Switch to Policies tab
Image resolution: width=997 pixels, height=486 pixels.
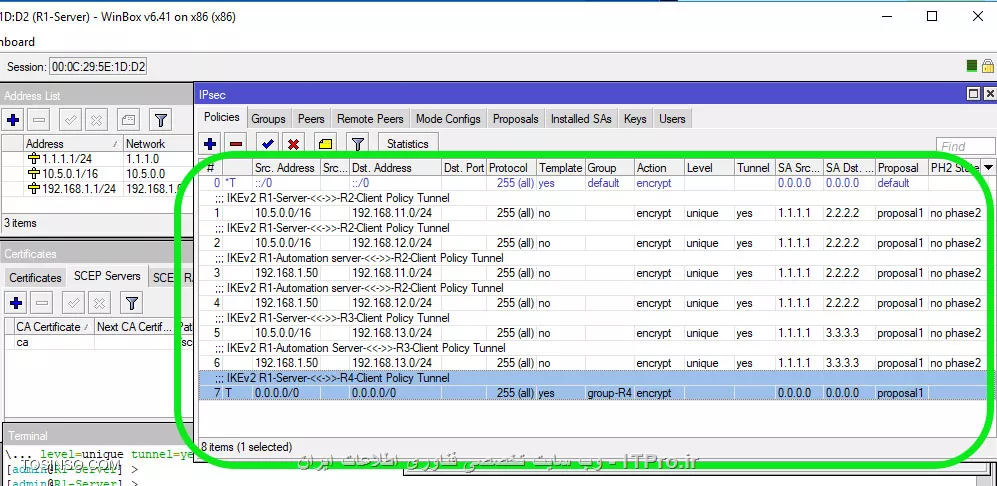[222, 118]
